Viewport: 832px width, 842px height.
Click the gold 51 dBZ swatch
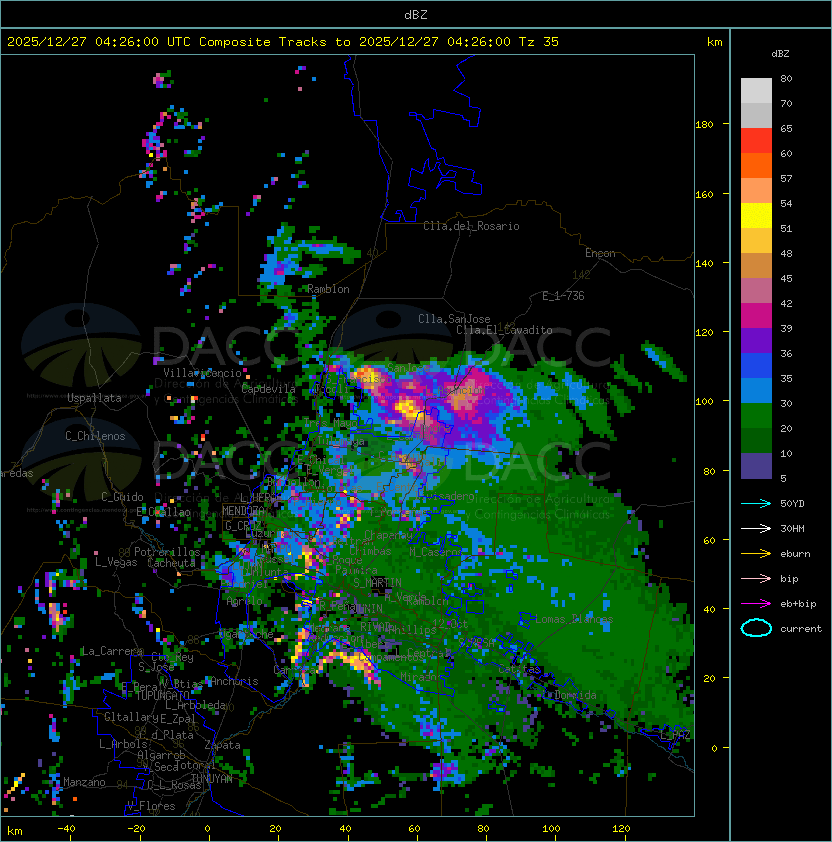coord(756,241)
